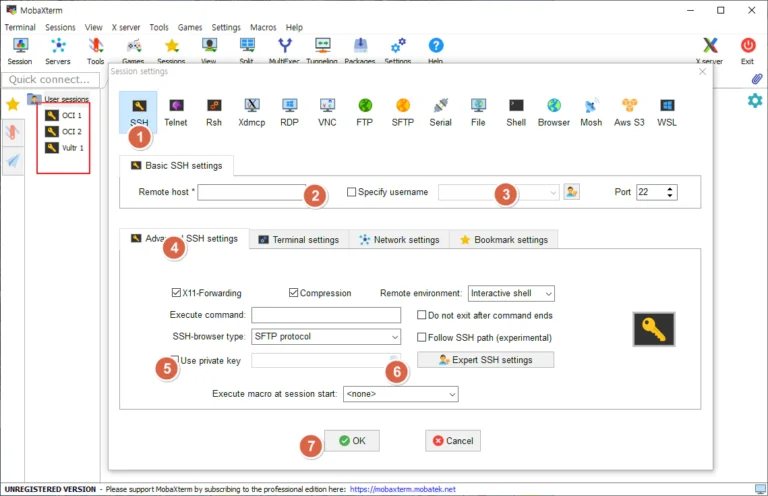Open the Help toolbar icon
The image size is (768, 496).
[435, 51]
